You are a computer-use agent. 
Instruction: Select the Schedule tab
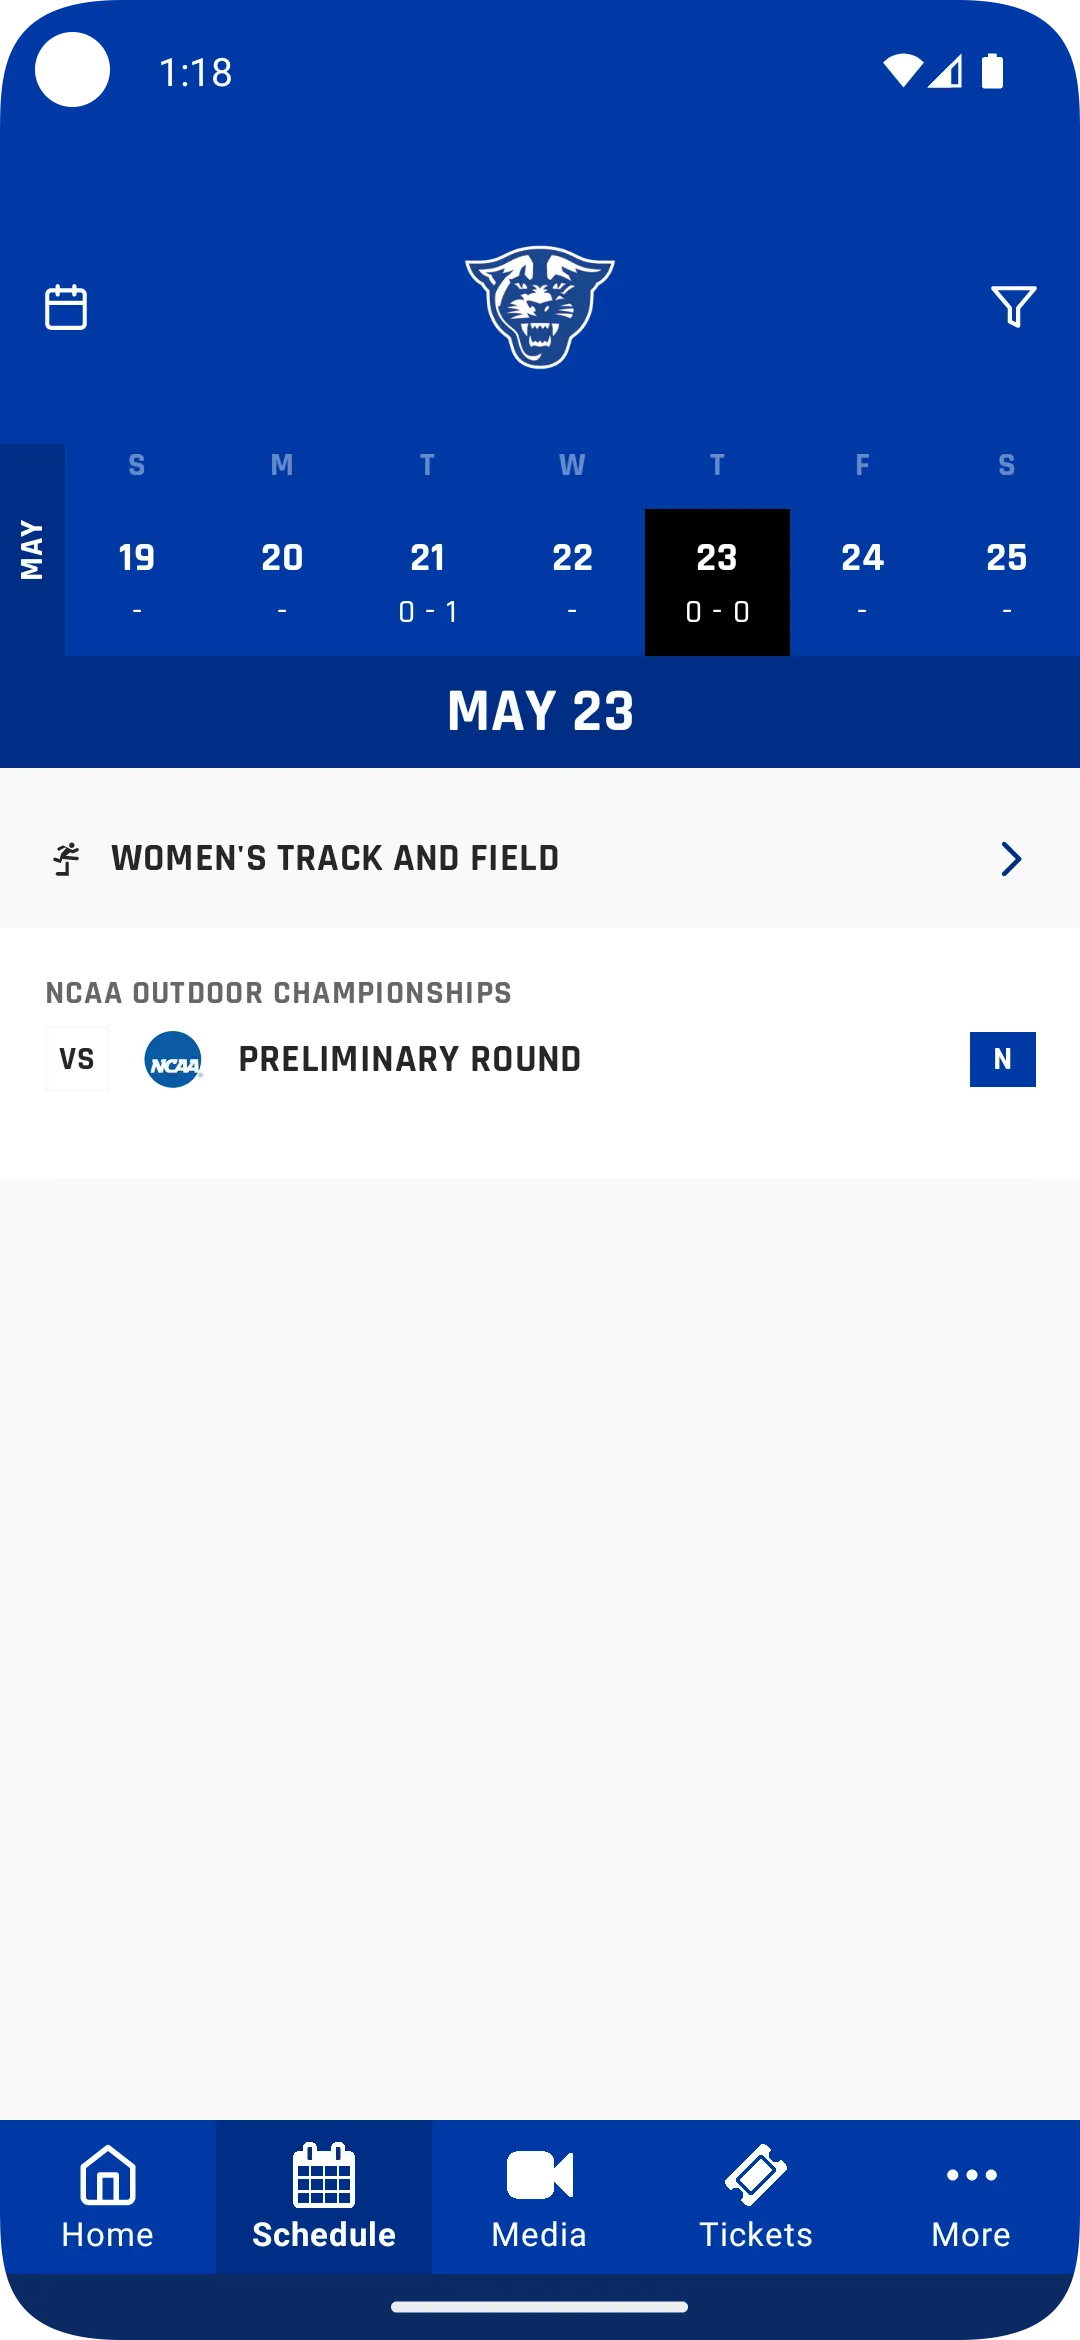(324, 2198)
